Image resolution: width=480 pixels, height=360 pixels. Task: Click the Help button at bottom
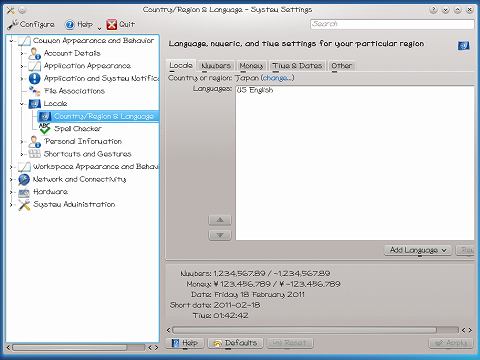(x=186, y=343)
